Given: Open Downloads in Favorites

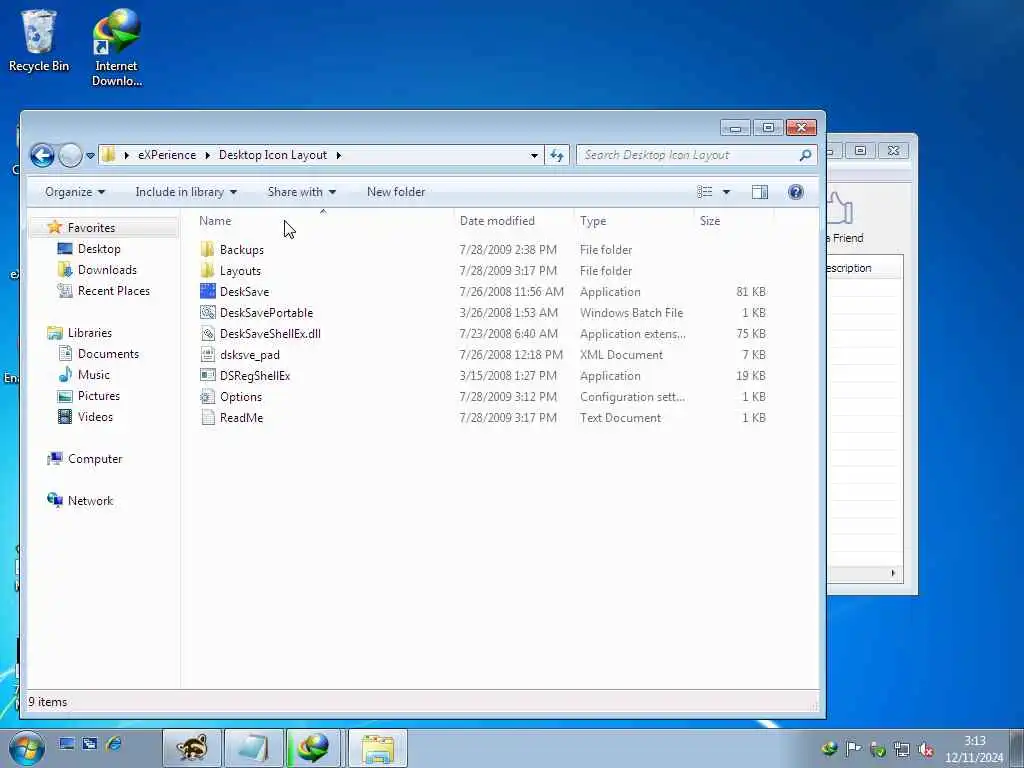Looking at the screenshot, I should pos(107,270).
